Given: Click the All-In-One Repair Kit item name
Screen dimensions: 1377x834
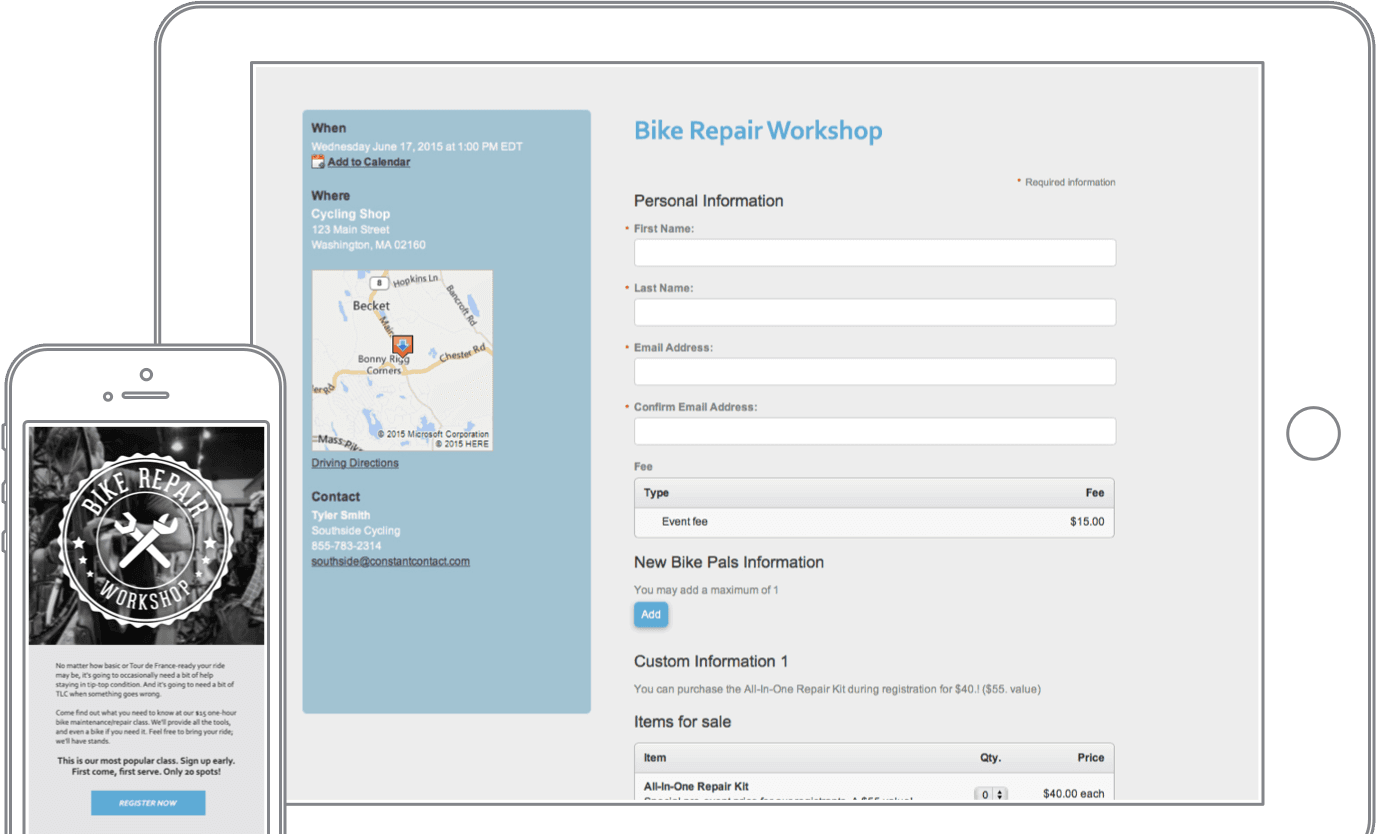Looking at the screenshot, I should pos(696,787).
